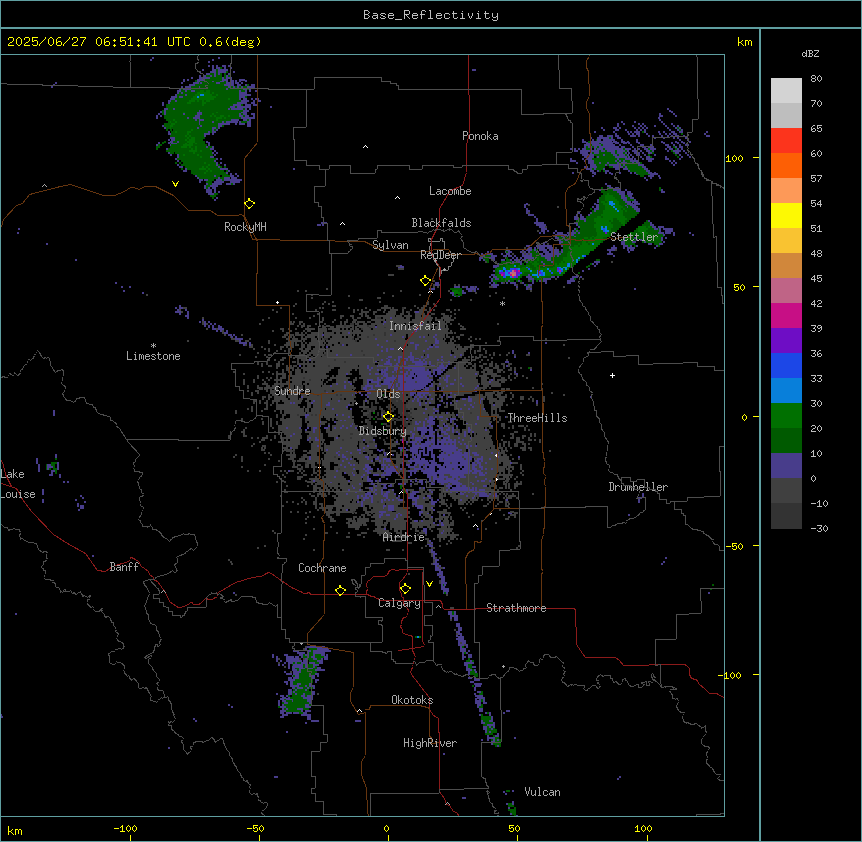Pick the red 60-65 dBZ legend swatch
This screenshot has height=842, width=862.
(786, 141)
